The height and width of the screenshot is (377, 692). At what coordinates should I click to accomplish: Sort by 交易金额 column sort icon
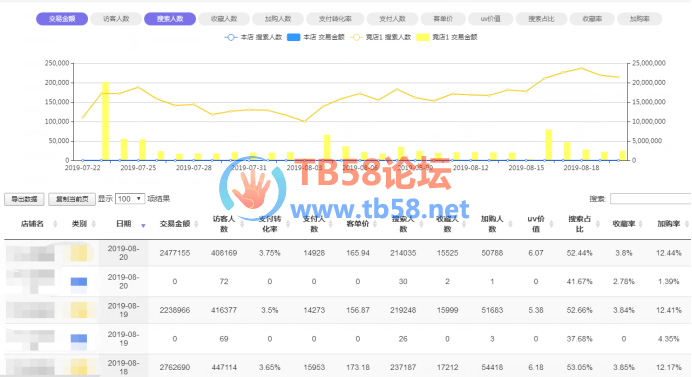tap(196, 224)
